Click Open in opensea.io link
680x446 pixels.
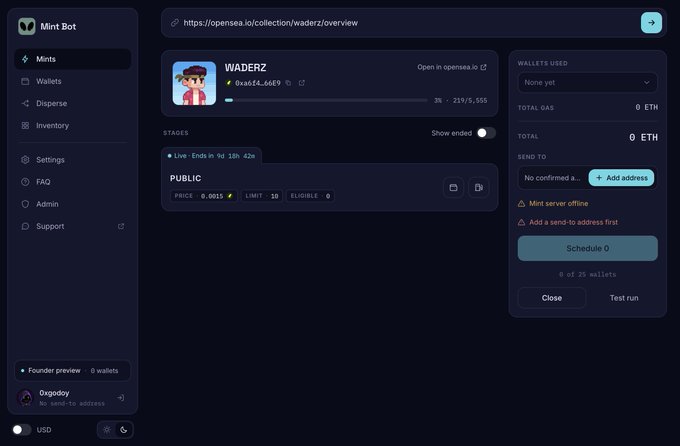452,67
